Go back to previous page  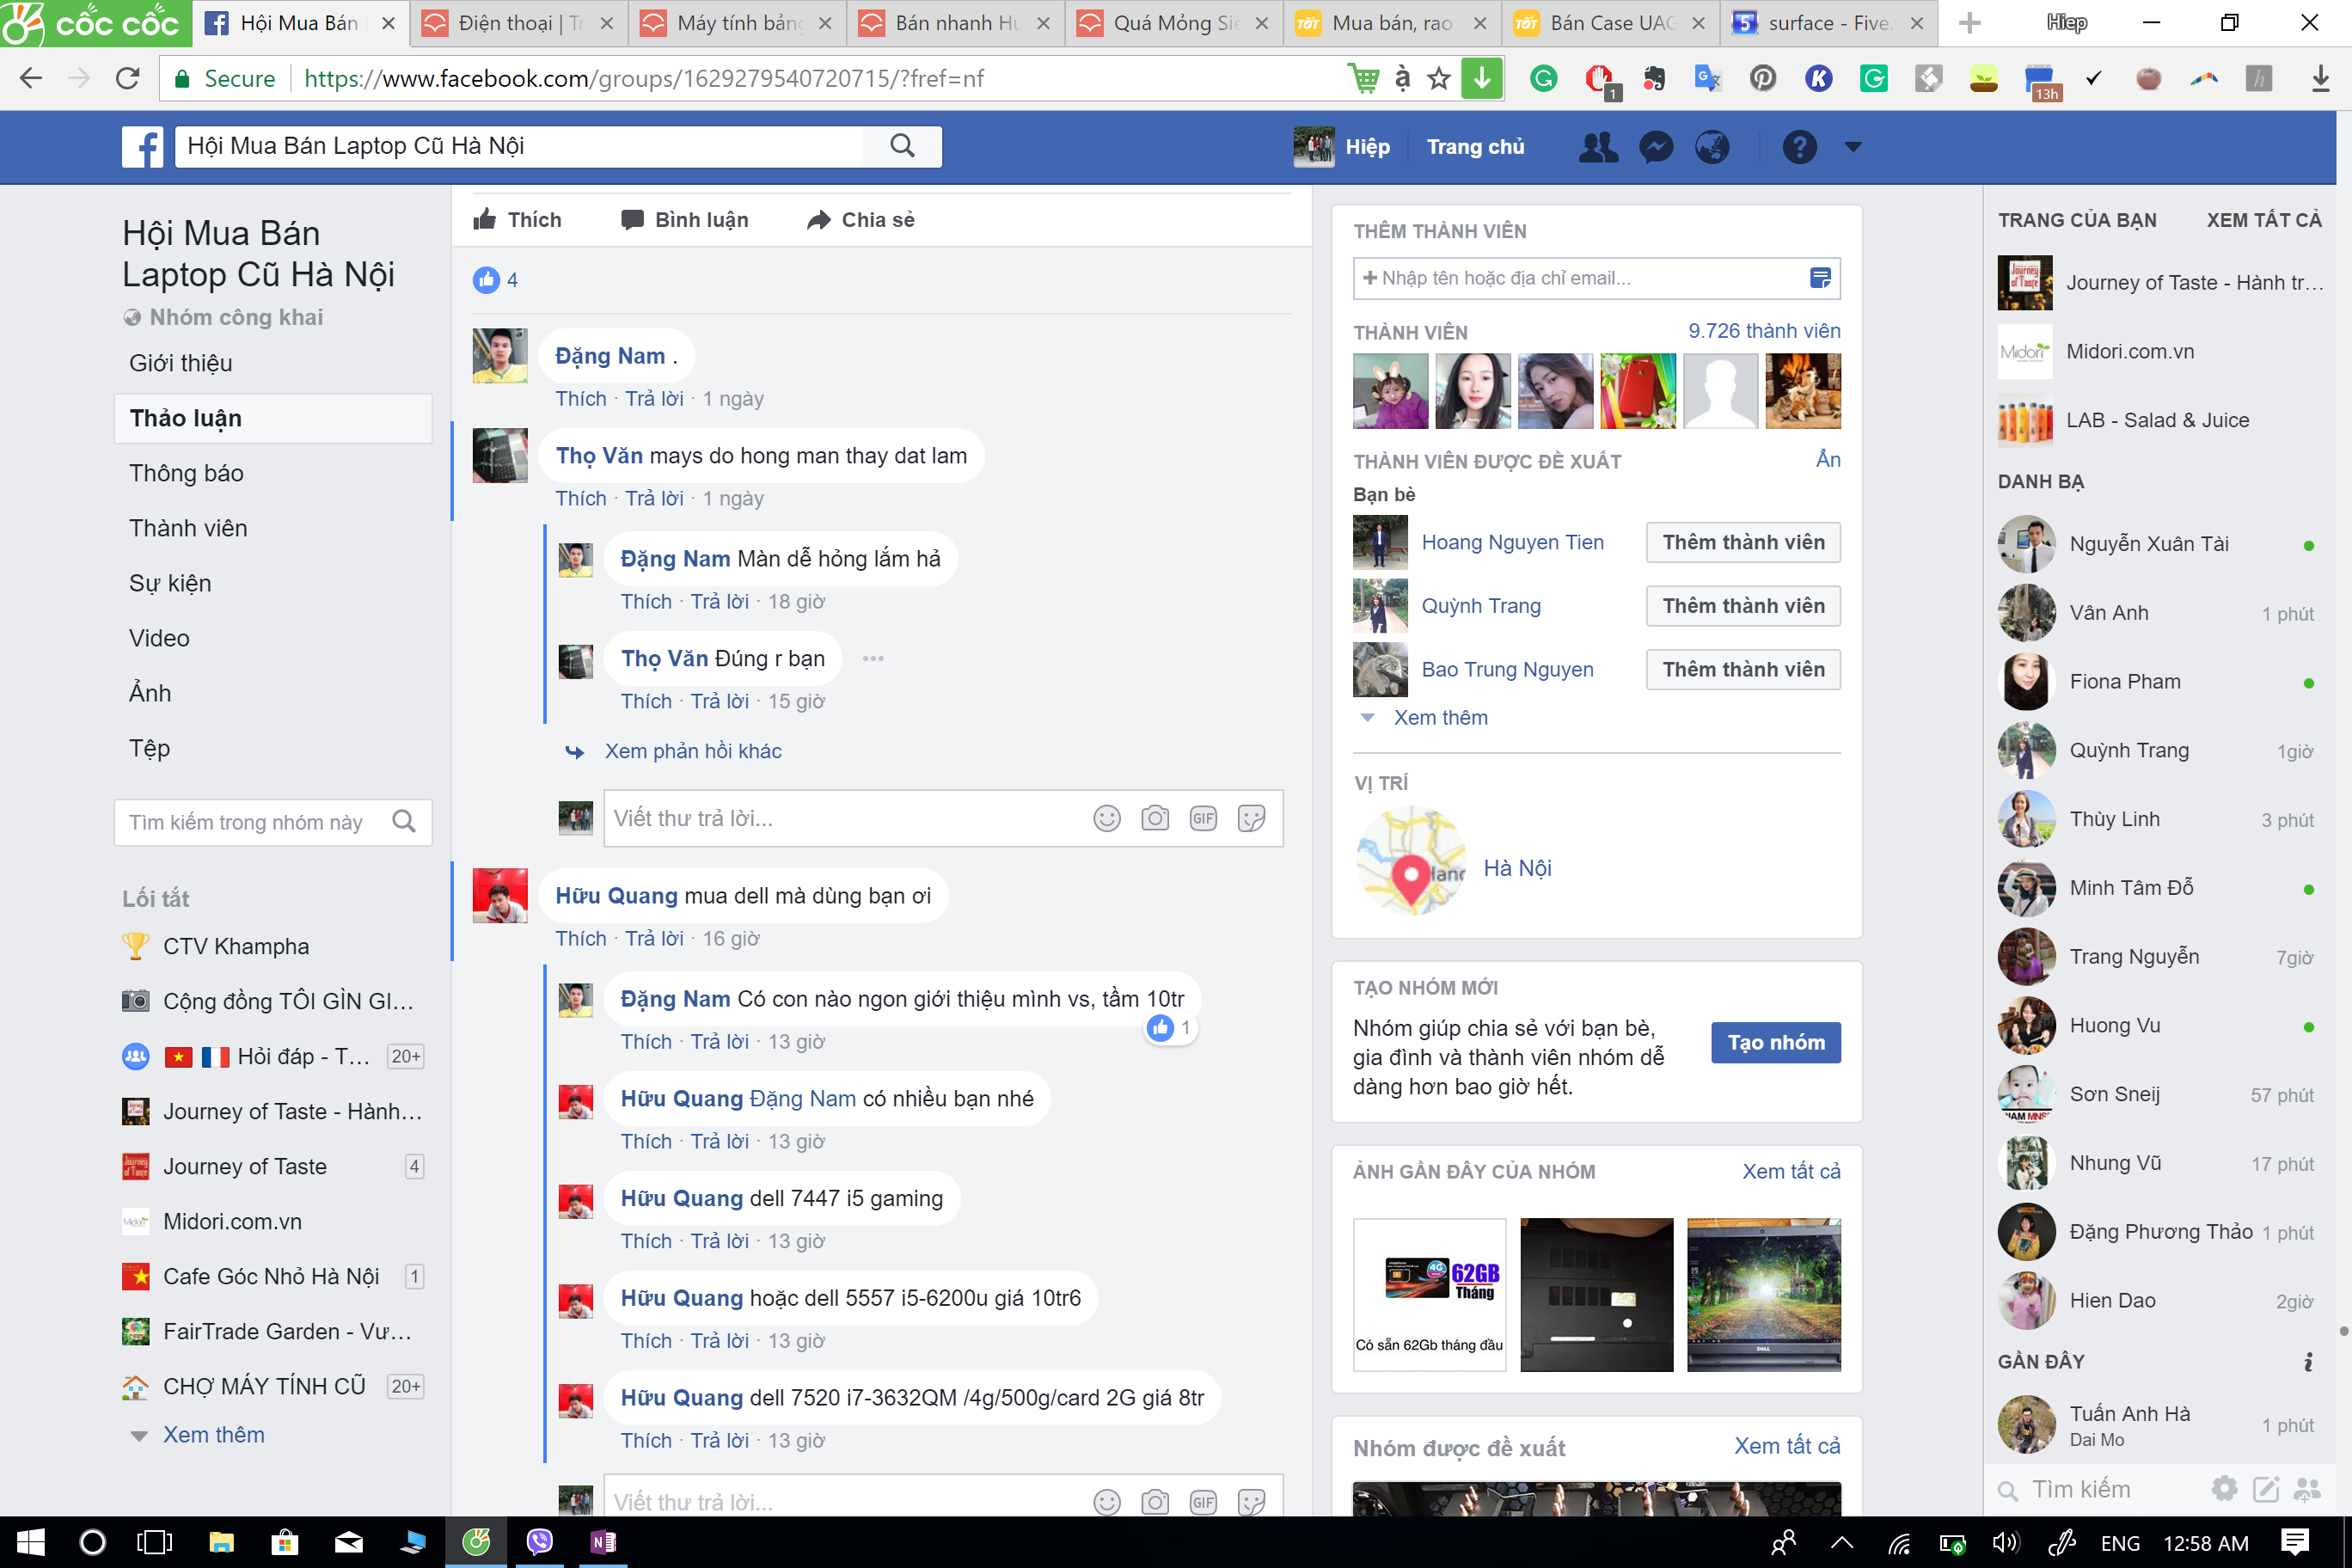coord(31,78)
